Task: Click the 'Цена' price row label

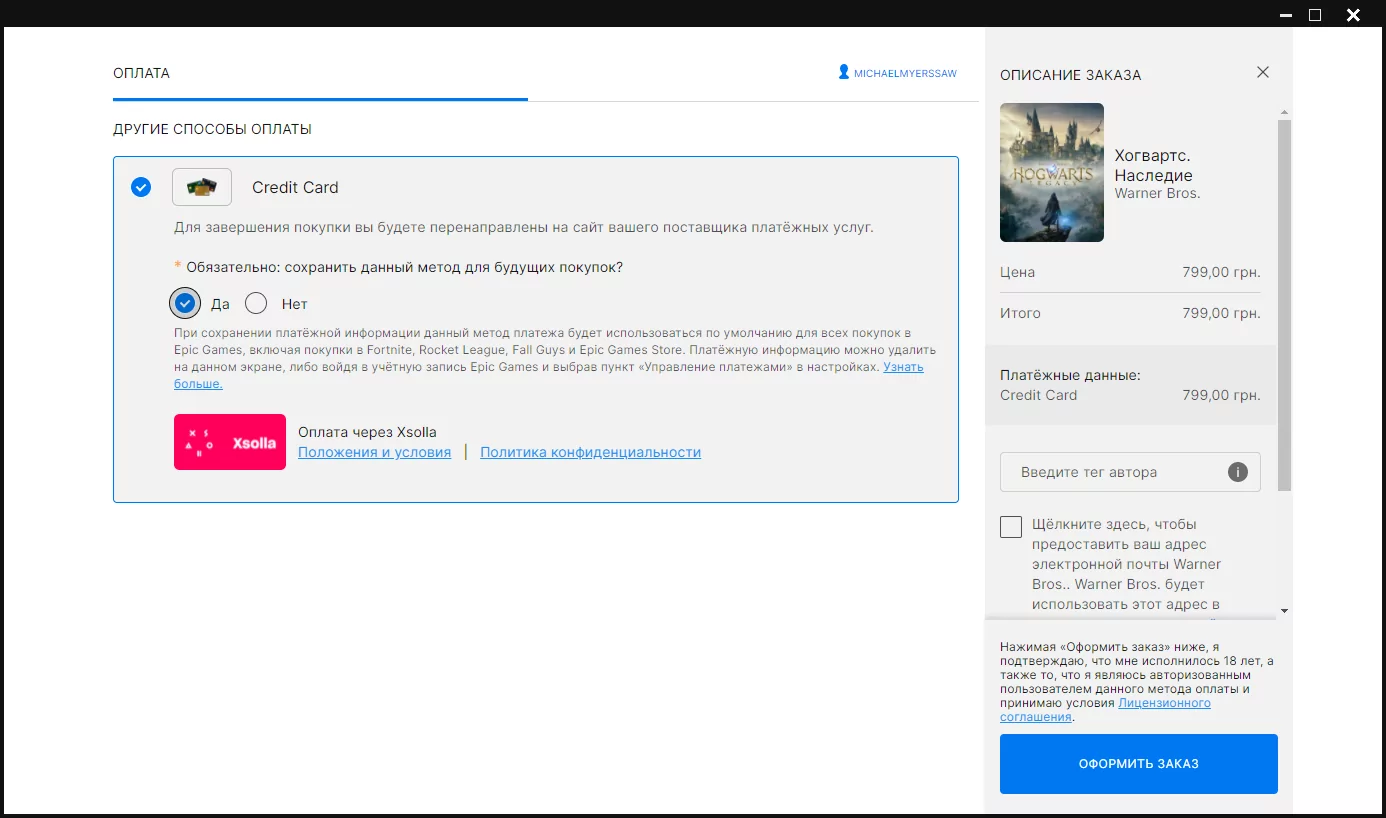Action: [1017, 272]
